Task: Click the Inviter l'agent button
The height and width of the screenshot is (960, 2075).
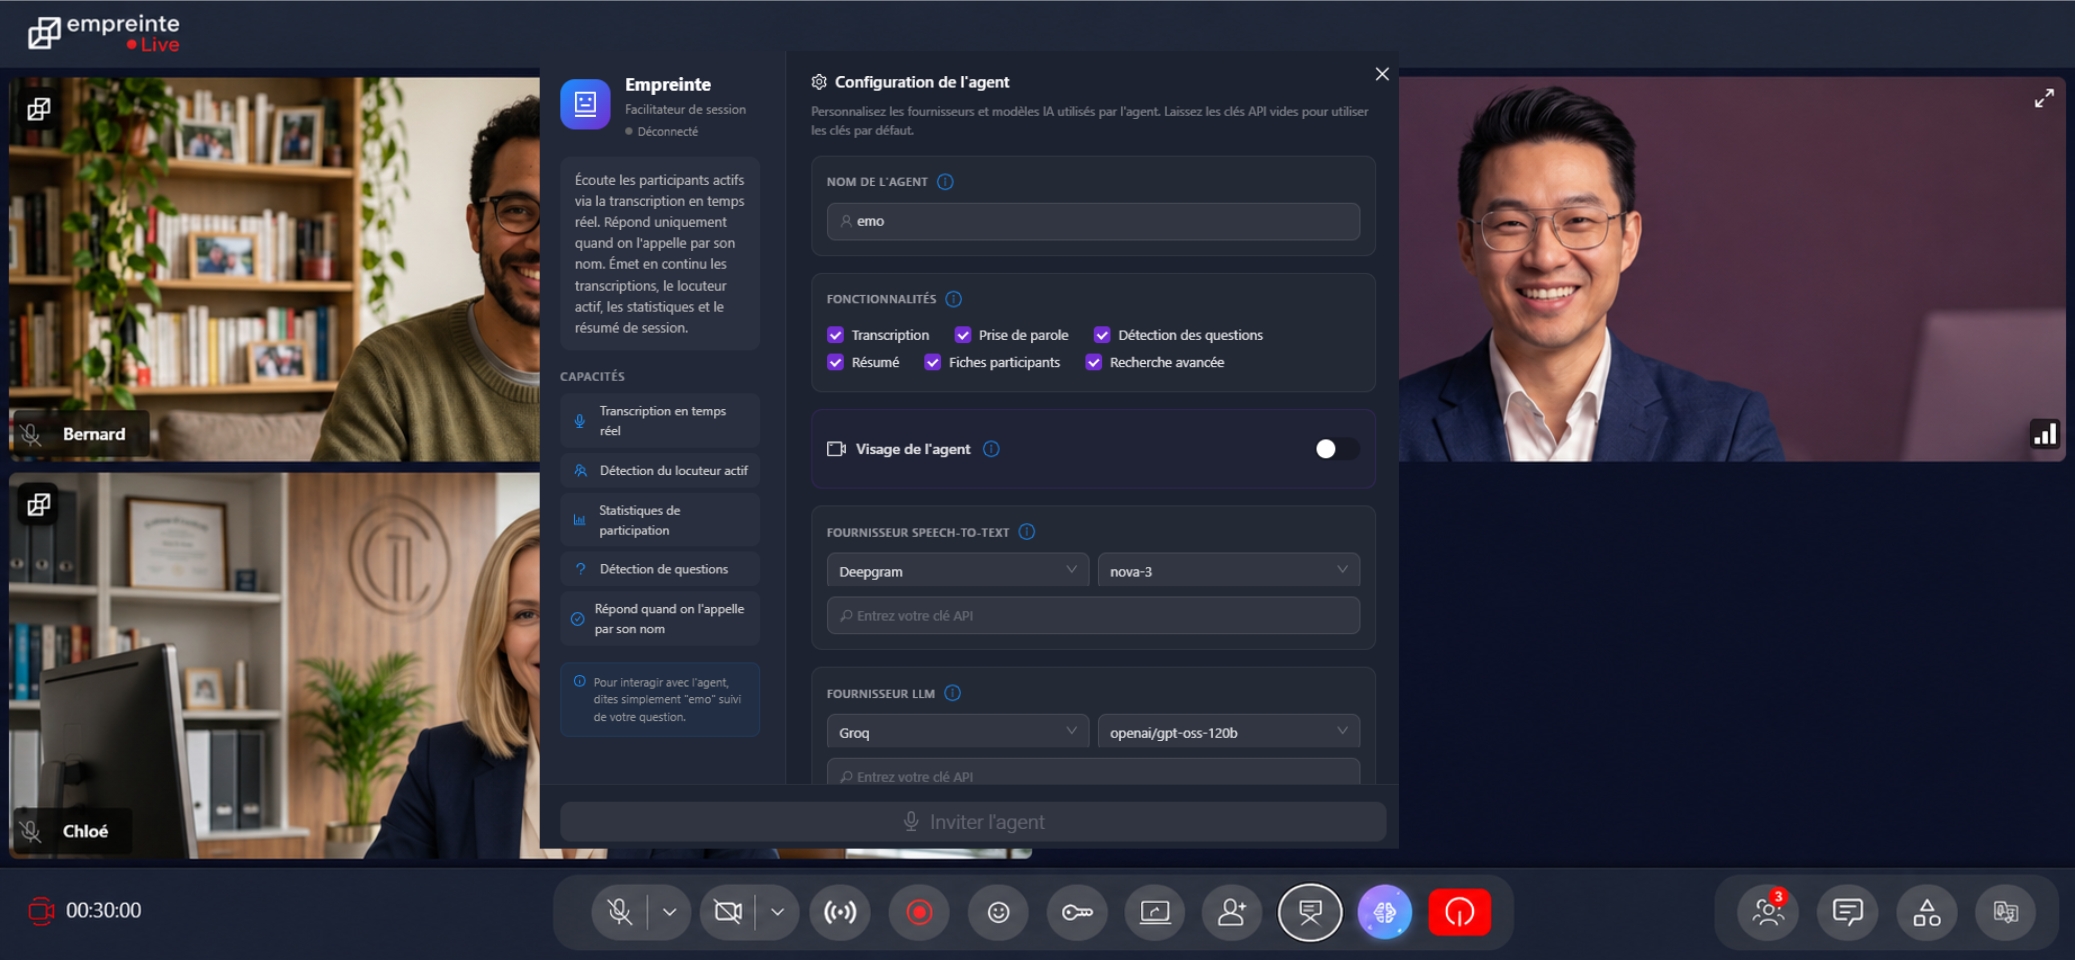Action: 973,822
